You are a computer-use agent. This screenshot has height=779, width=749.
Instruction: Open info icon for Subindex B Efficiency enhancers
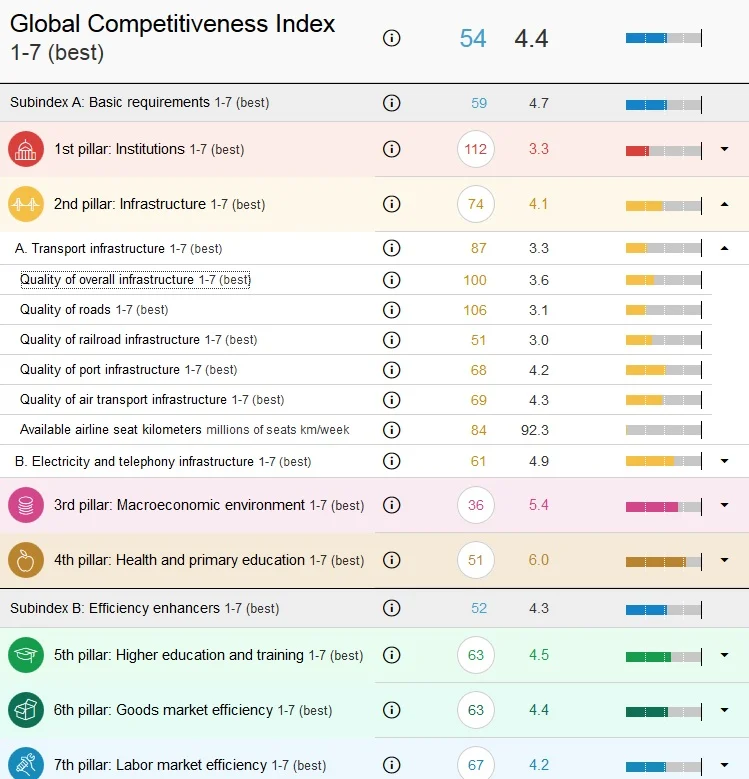(x=391, y=608)
